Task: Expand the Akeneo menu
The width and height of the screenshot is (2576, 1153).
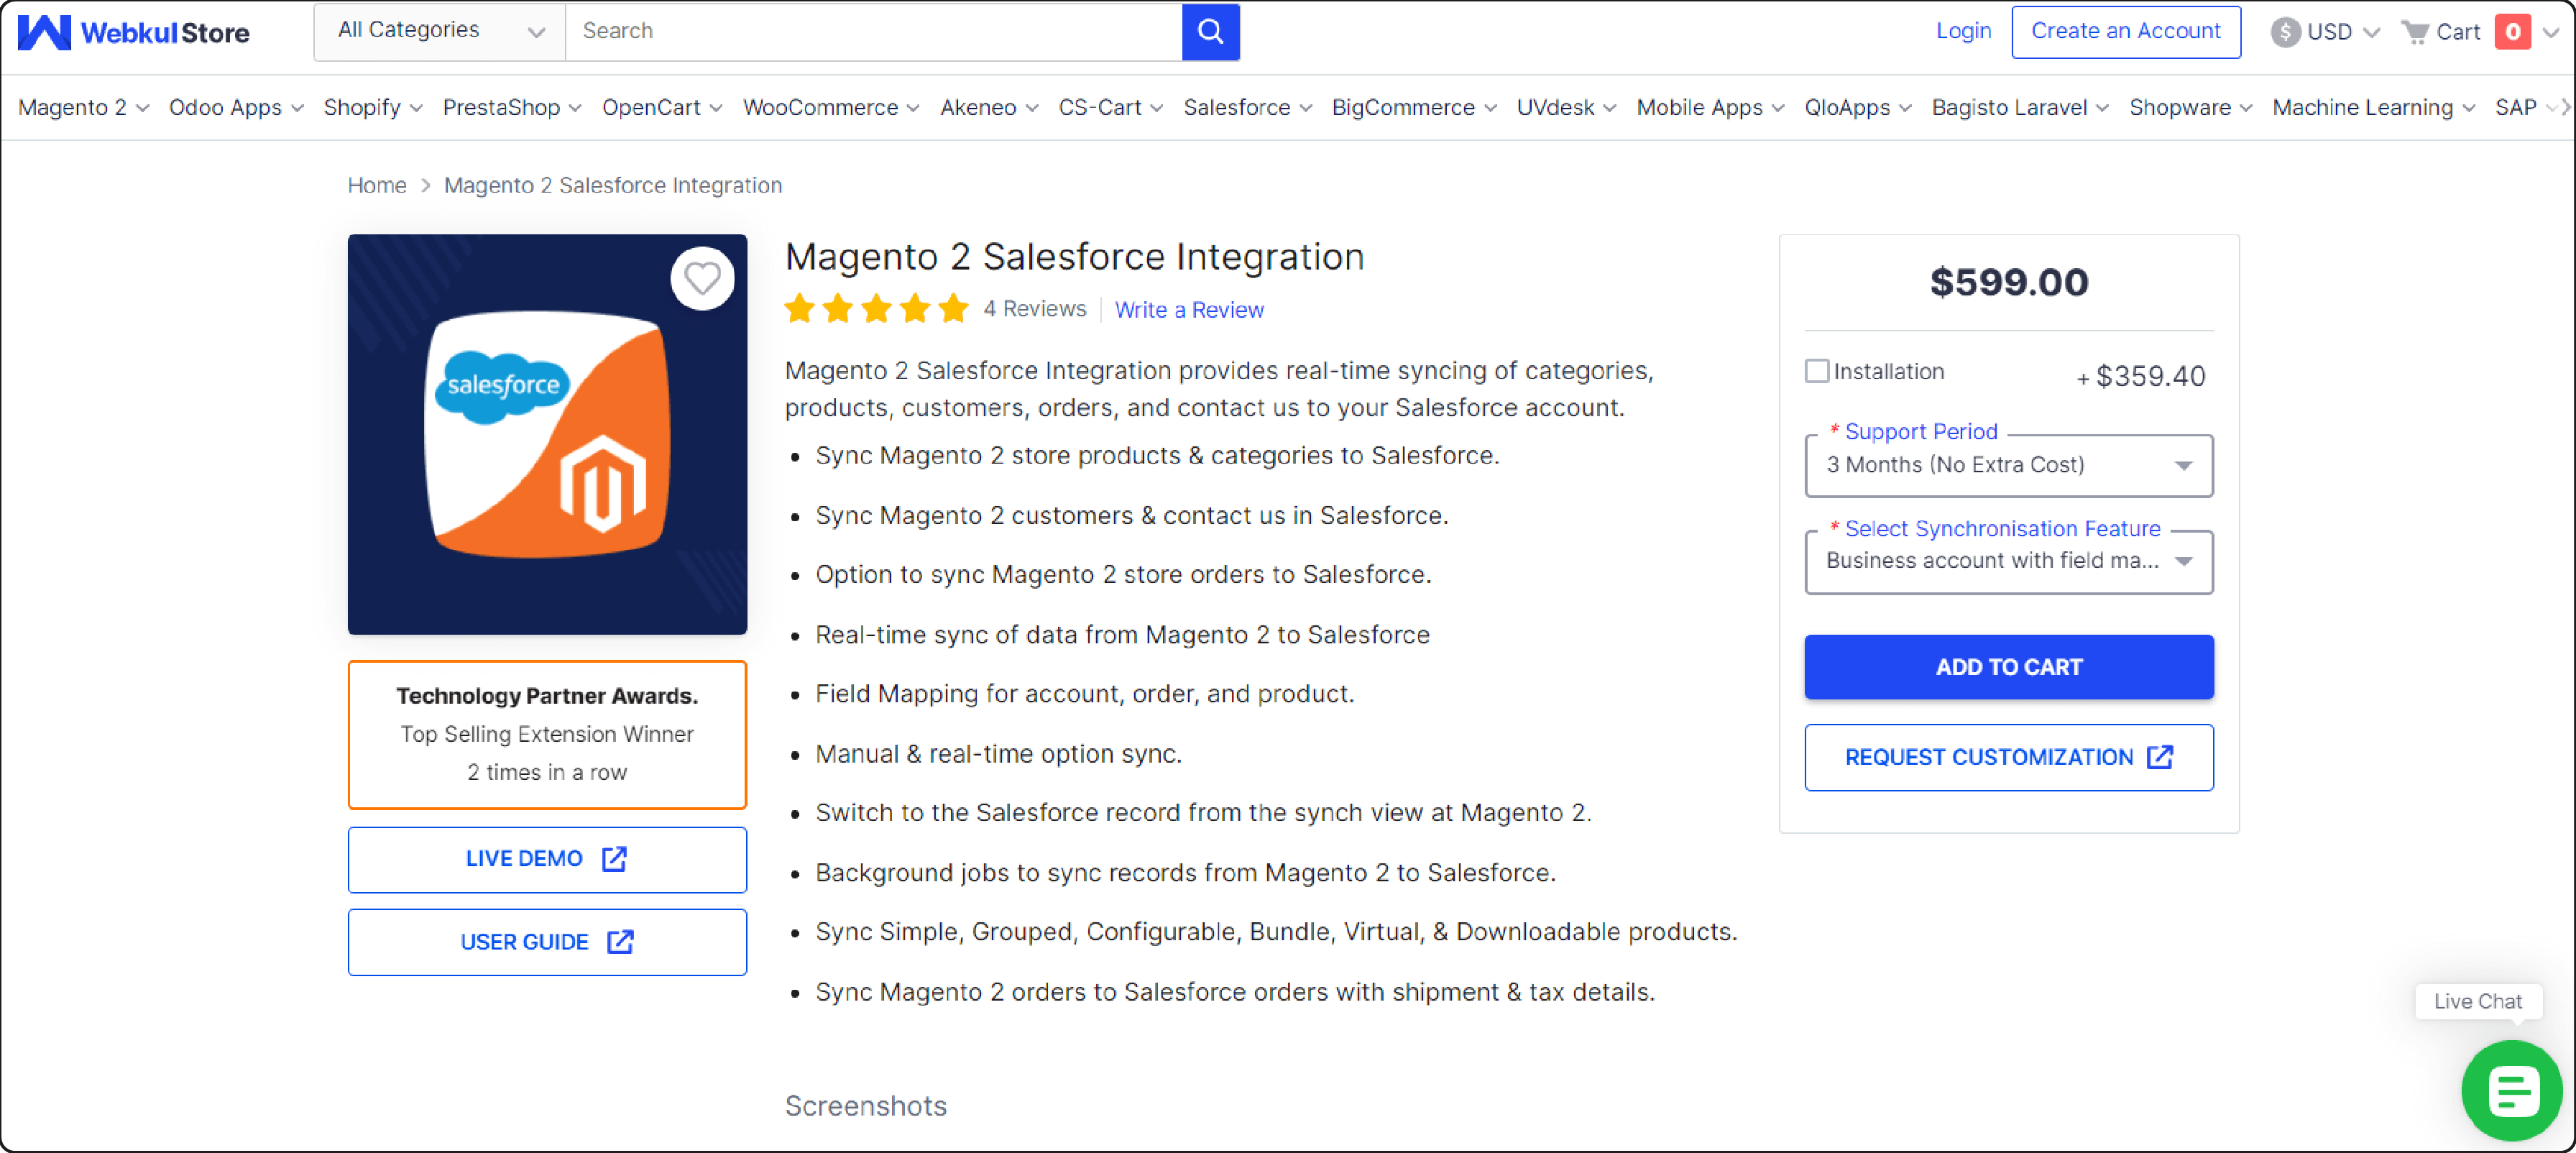Action: pos(989,108)
